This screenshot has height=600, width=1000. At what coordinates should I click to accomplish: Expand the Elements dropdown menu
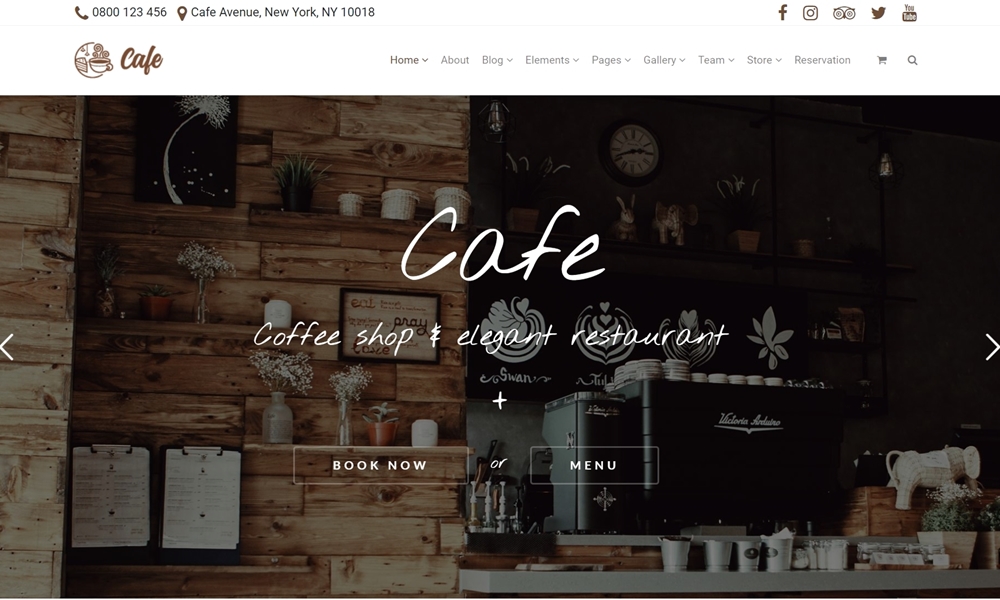click(552, 60)
